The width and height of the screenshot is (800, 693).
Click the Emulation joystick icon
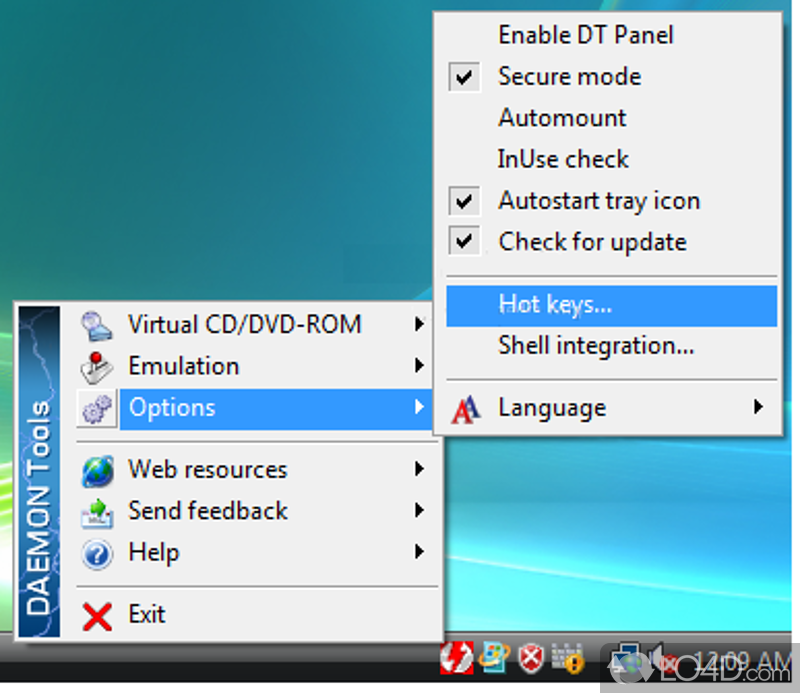point(96,367)
